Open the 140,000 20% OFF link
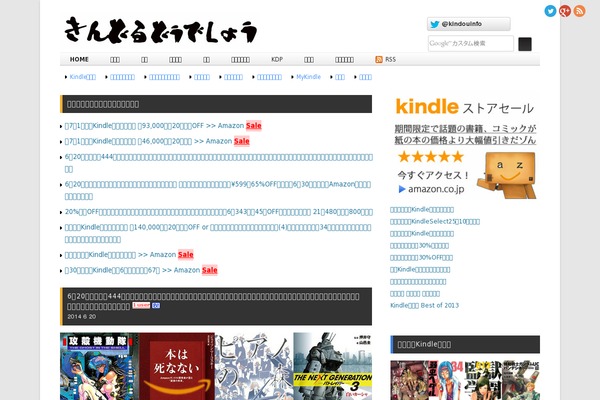 click(x=218, y=233)
